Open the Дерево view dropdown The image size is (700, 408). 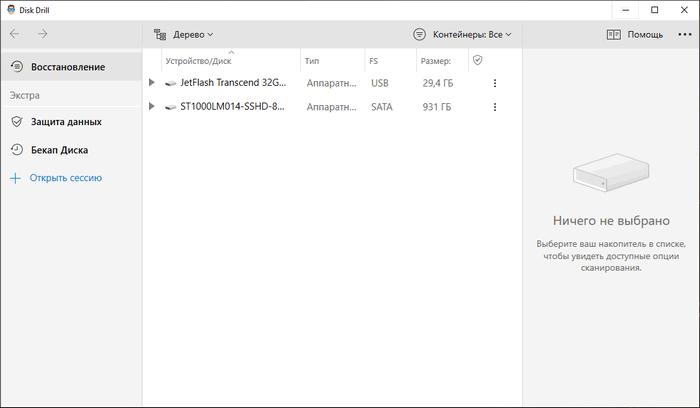point(193,34)
